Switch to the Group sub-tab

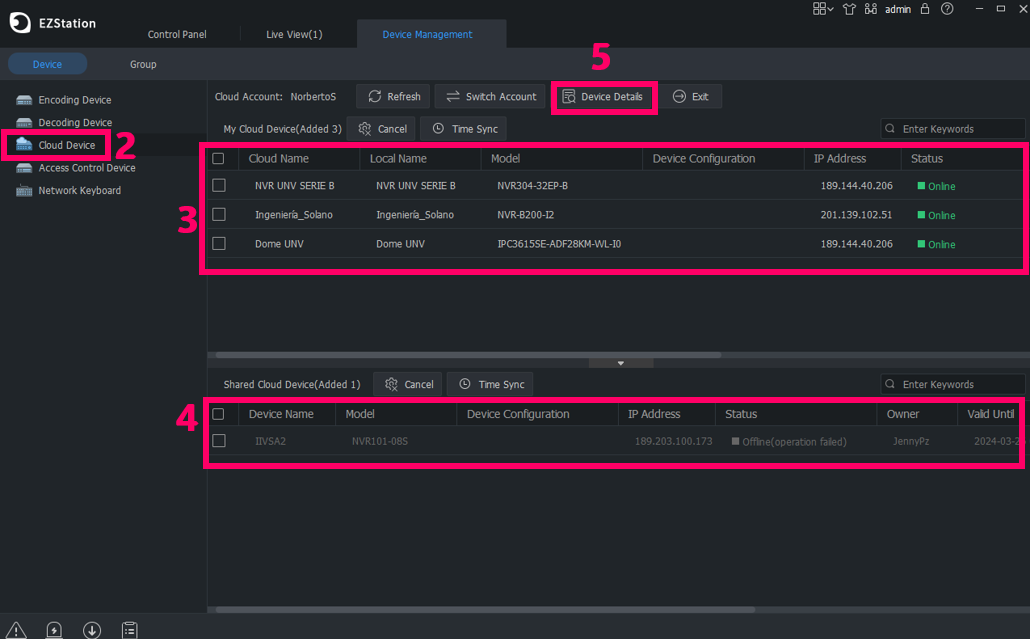[x=143, y=64]
